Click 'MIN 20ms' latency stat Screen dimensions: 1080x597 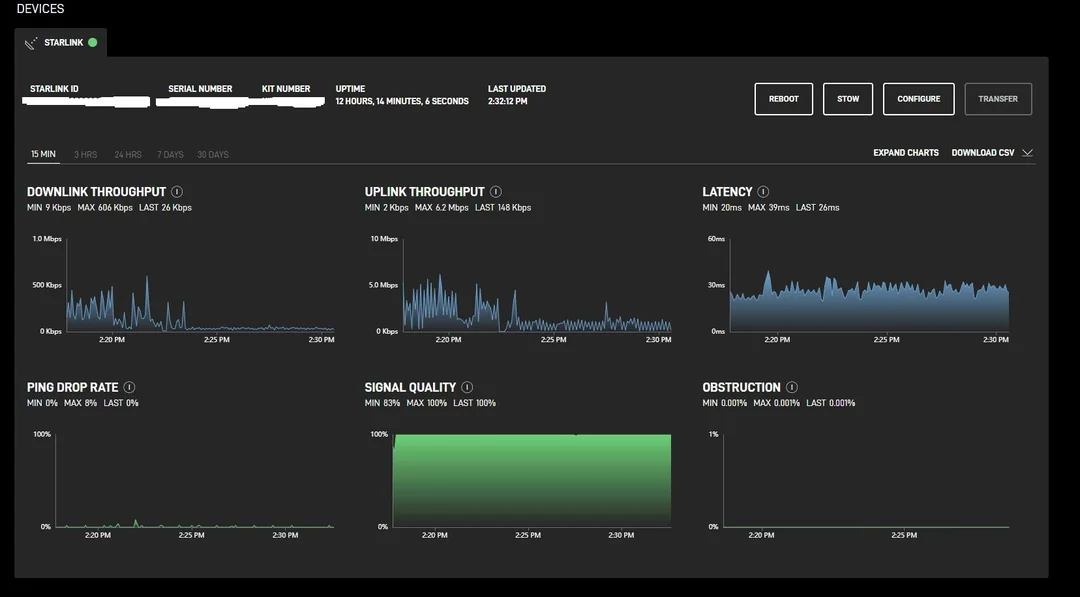tap(722, 208)
